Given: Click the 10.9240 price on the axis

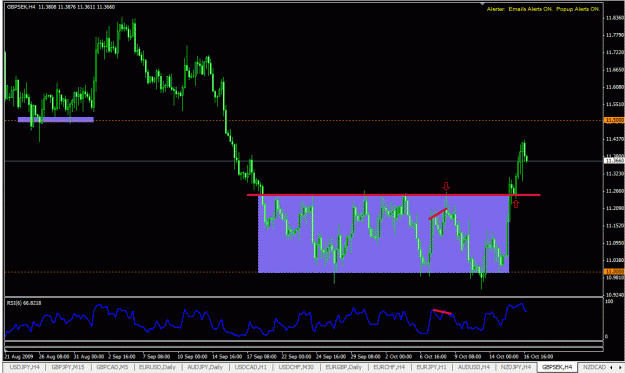Looking at the screenshot, I should 615,295.
